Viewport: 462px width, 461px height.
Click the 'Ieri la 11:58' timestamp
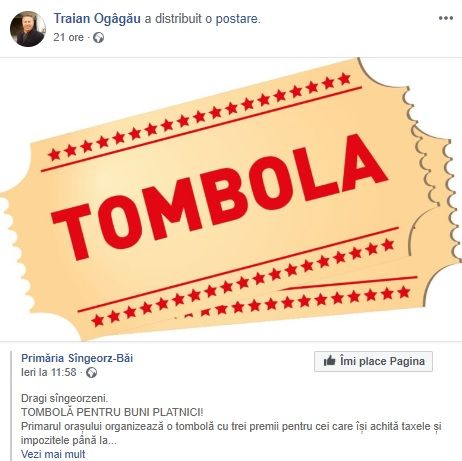click(x=49, y=372)
